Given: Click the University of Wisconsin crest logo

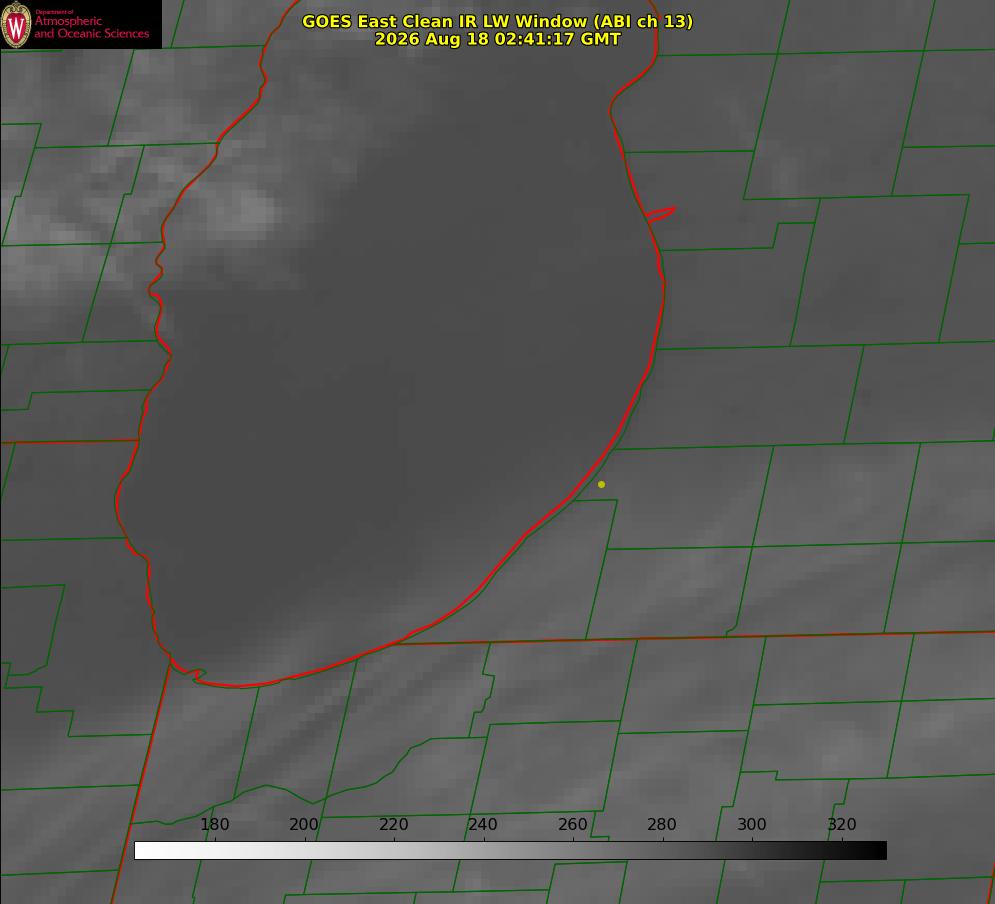Looking at the screenshot, I should tap(16, 24).
